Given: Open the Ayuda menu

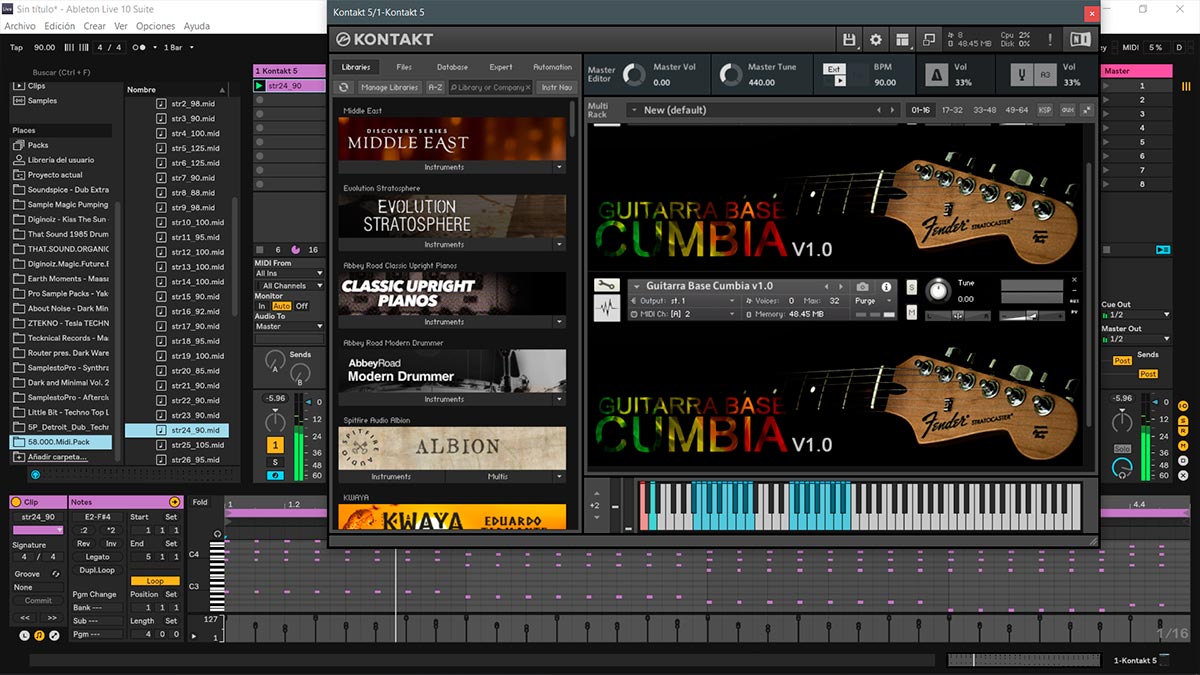Looking at the screenshot, I should tap(197, 26).
